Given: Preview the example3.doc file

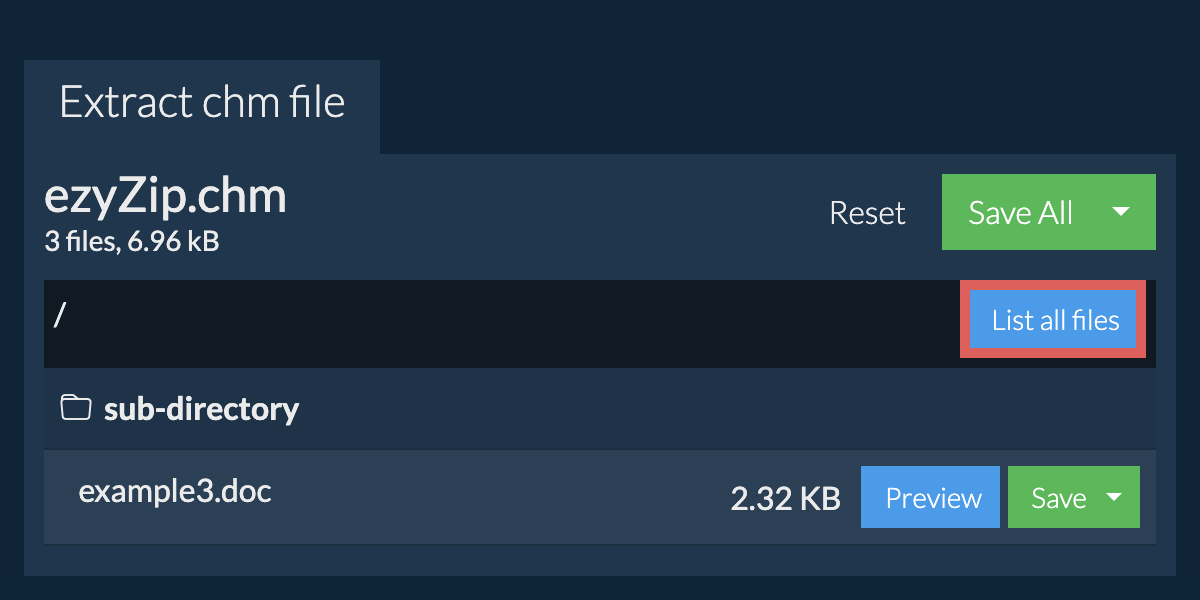Looking at the screenshot, I should point(933,497).
